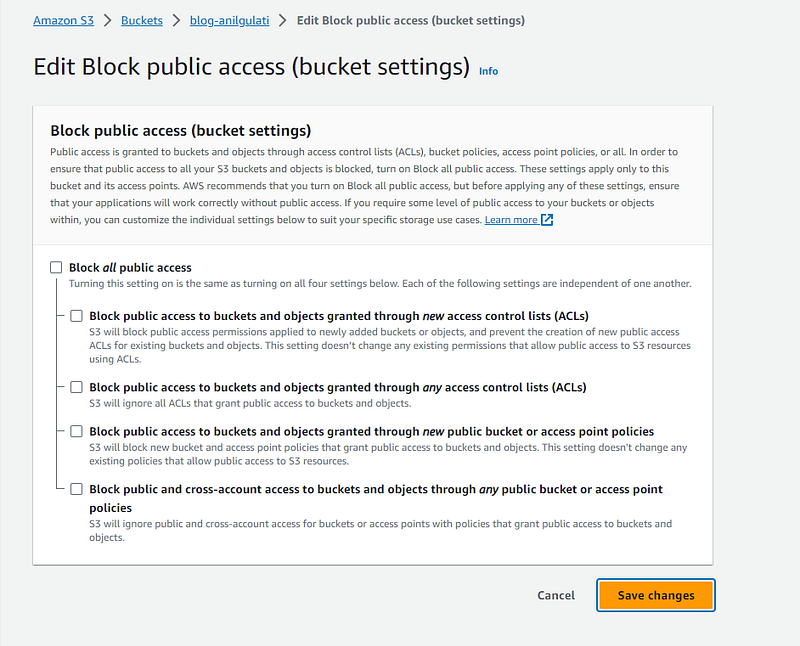The image size is (800, 646).
Task: Check the box for any access control lists
Action: pyautogui.click(x=77, y=387)
